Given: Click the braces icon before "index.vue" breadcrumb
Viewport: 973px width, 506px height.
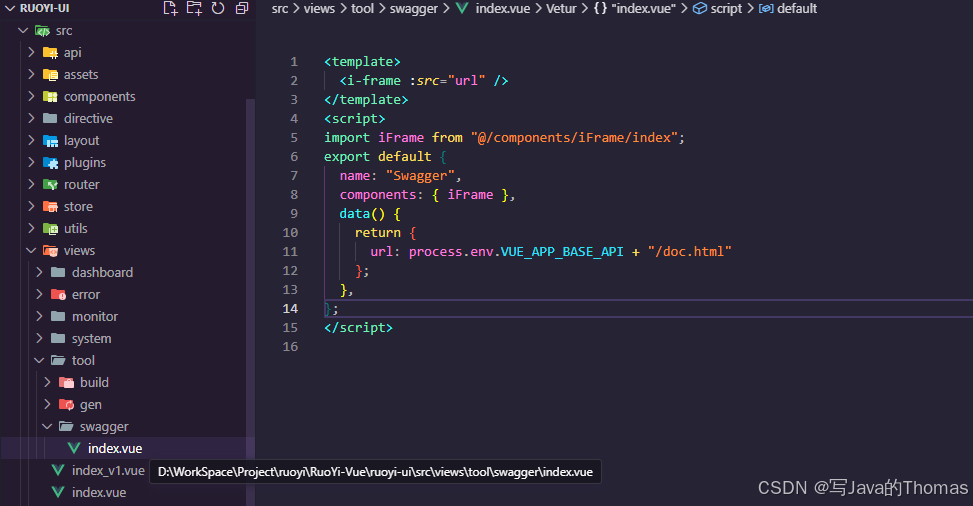Looking at the screenshot, I should point(600,9).
